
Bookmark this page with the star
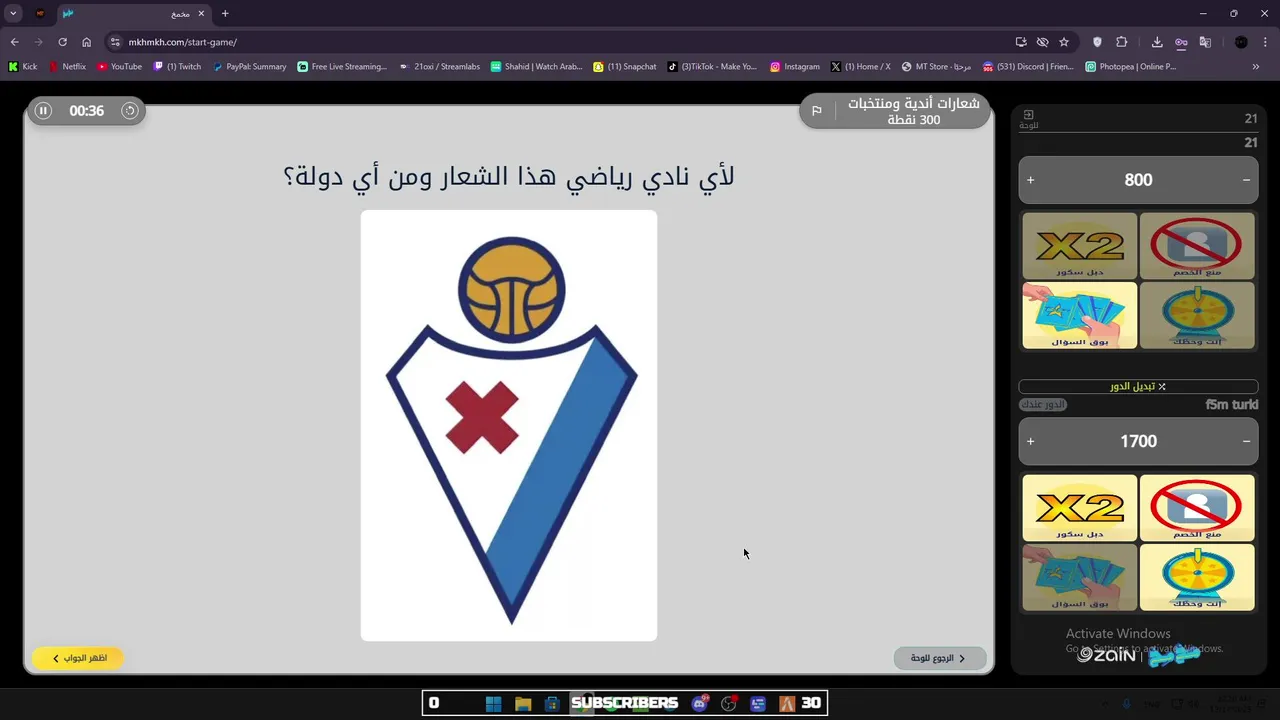(1064, 42)
